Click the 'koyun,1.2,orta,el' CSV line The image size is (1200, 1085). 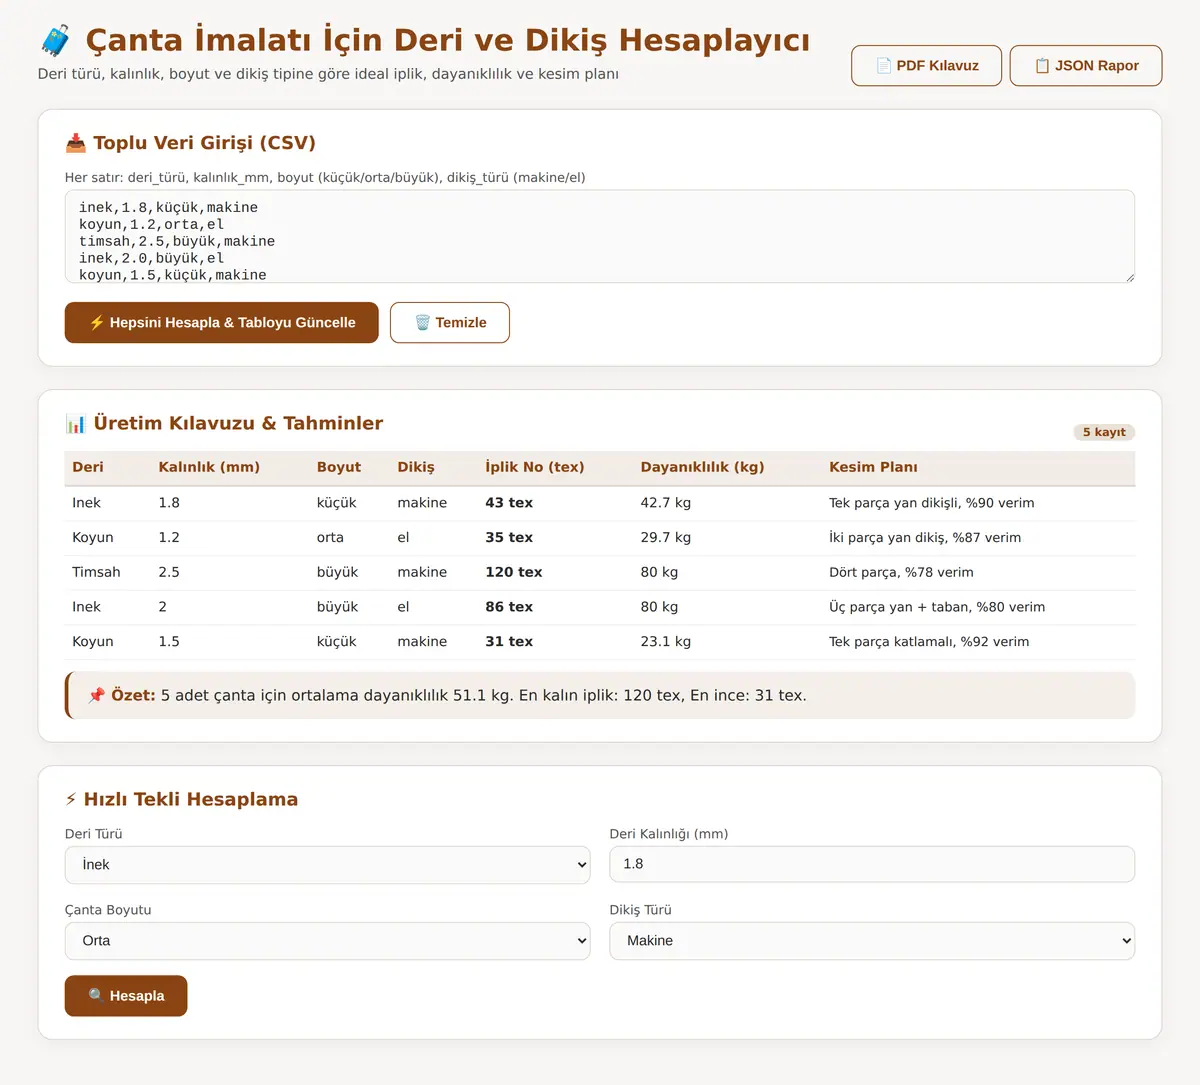(x=152, y=224)
